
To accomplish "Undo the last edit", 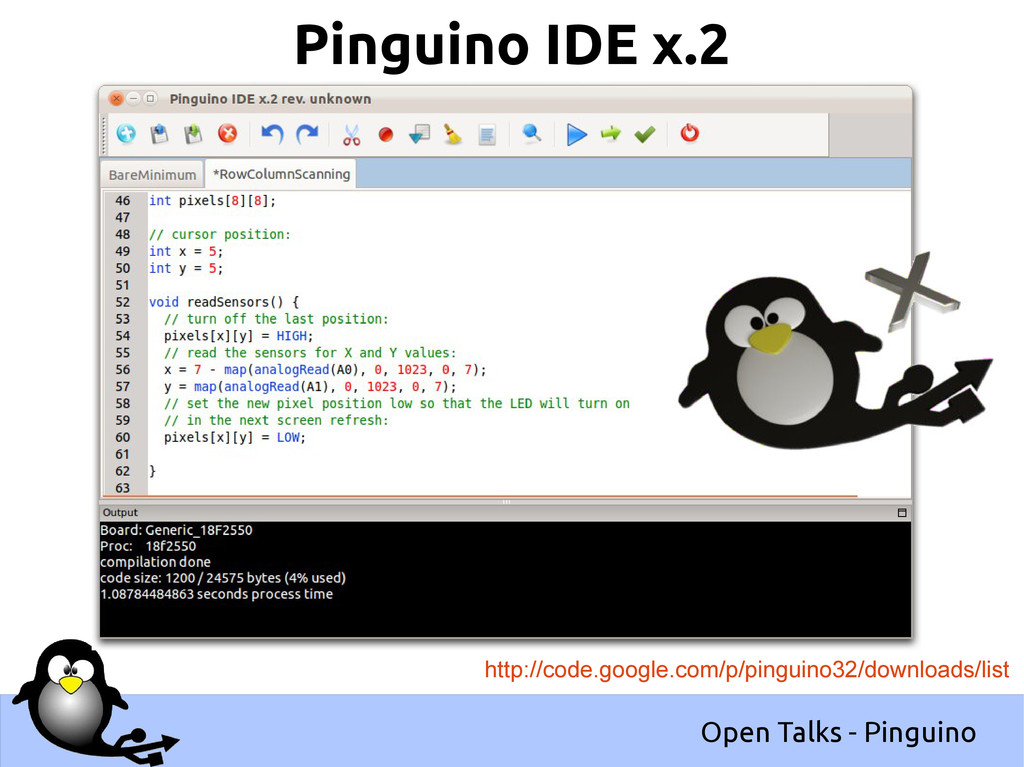I will [x=272, y=134].
